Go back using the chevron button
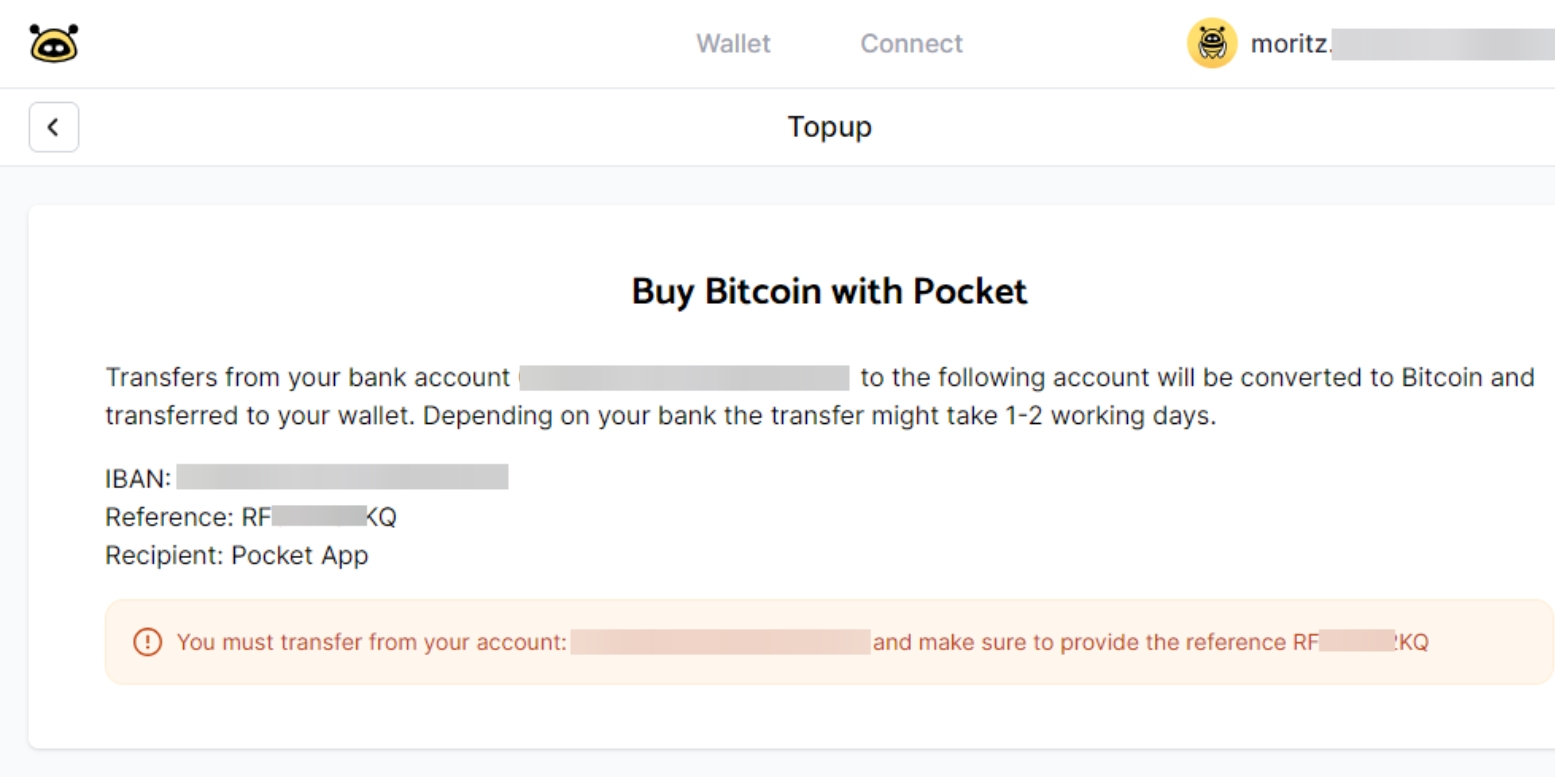 tap(54, 128)
